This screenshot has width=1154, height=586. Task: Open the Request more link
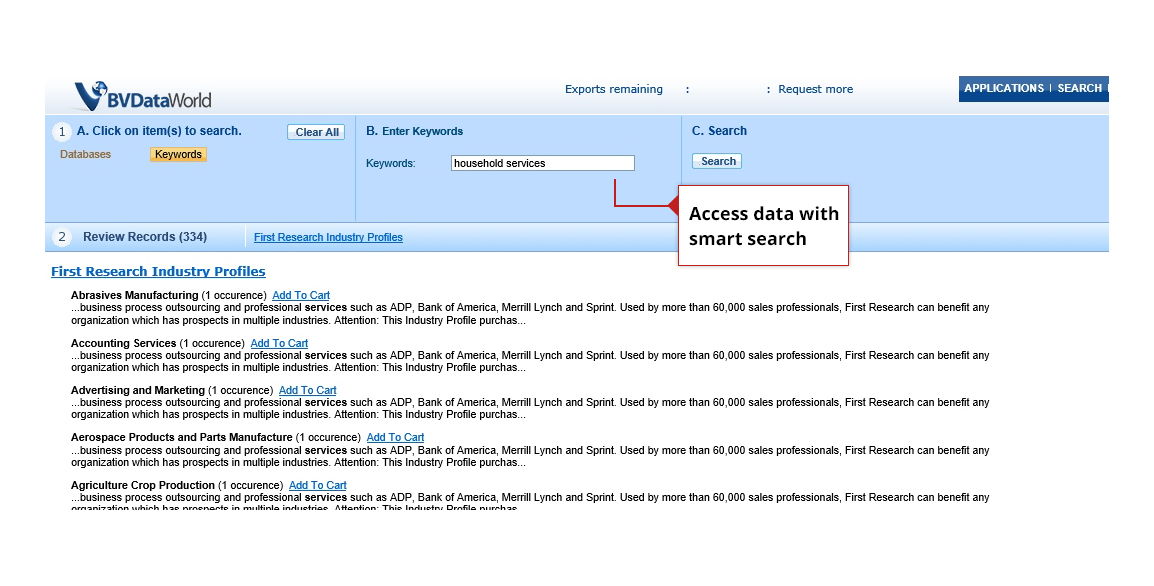[815, 89]
